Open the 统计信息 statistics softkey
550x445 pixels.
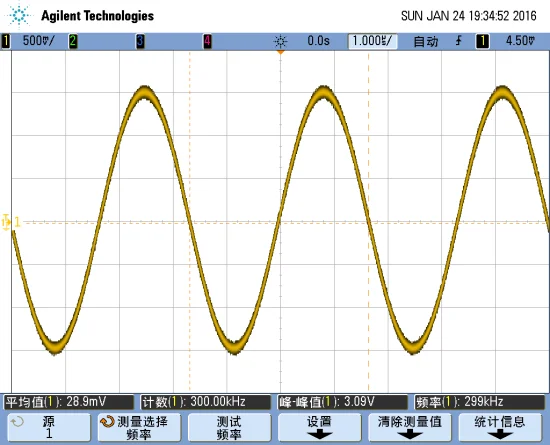click(x=500, y=427)
